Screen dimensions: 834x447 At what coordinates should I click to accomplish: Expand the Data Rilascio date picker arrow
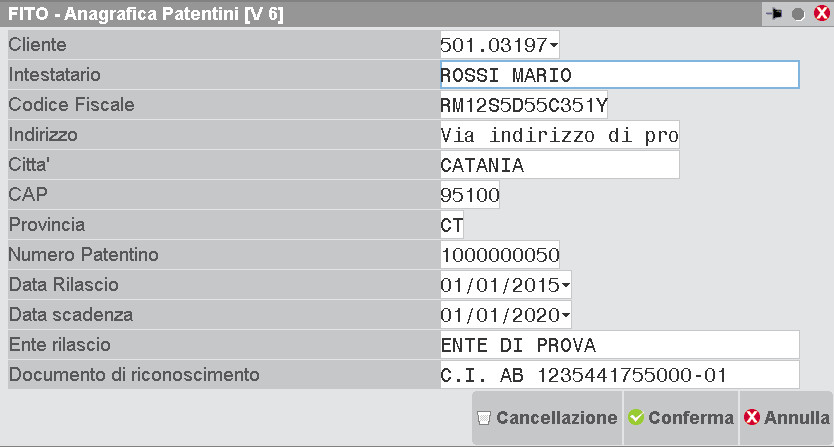[567, 285]
